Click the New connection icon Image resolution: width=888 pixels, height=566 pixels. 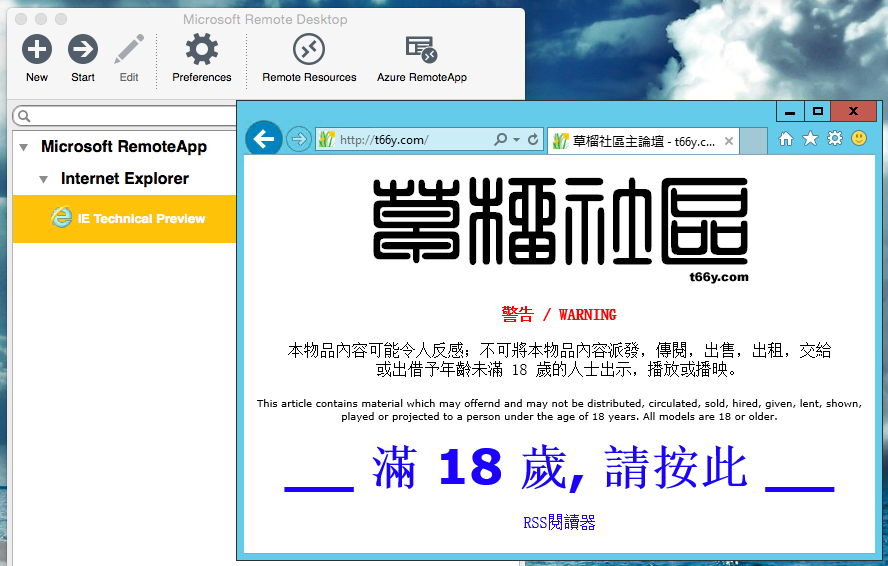tap(37, 49)
